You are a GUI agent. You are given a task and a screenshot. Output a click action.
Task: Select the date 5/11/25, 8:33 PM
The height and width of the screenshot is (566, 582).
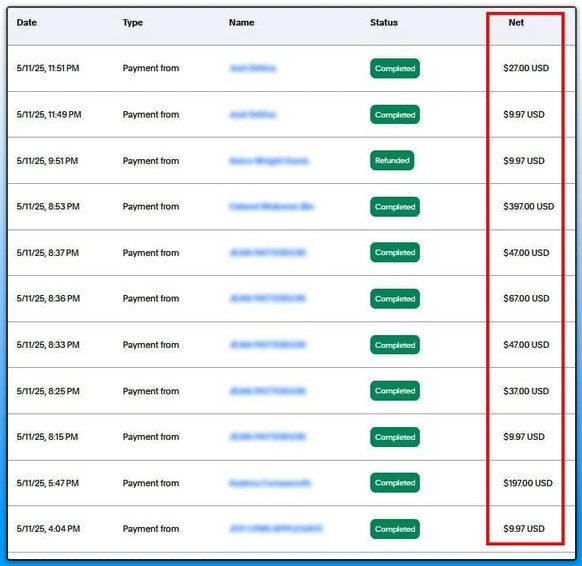pos(48,345)
